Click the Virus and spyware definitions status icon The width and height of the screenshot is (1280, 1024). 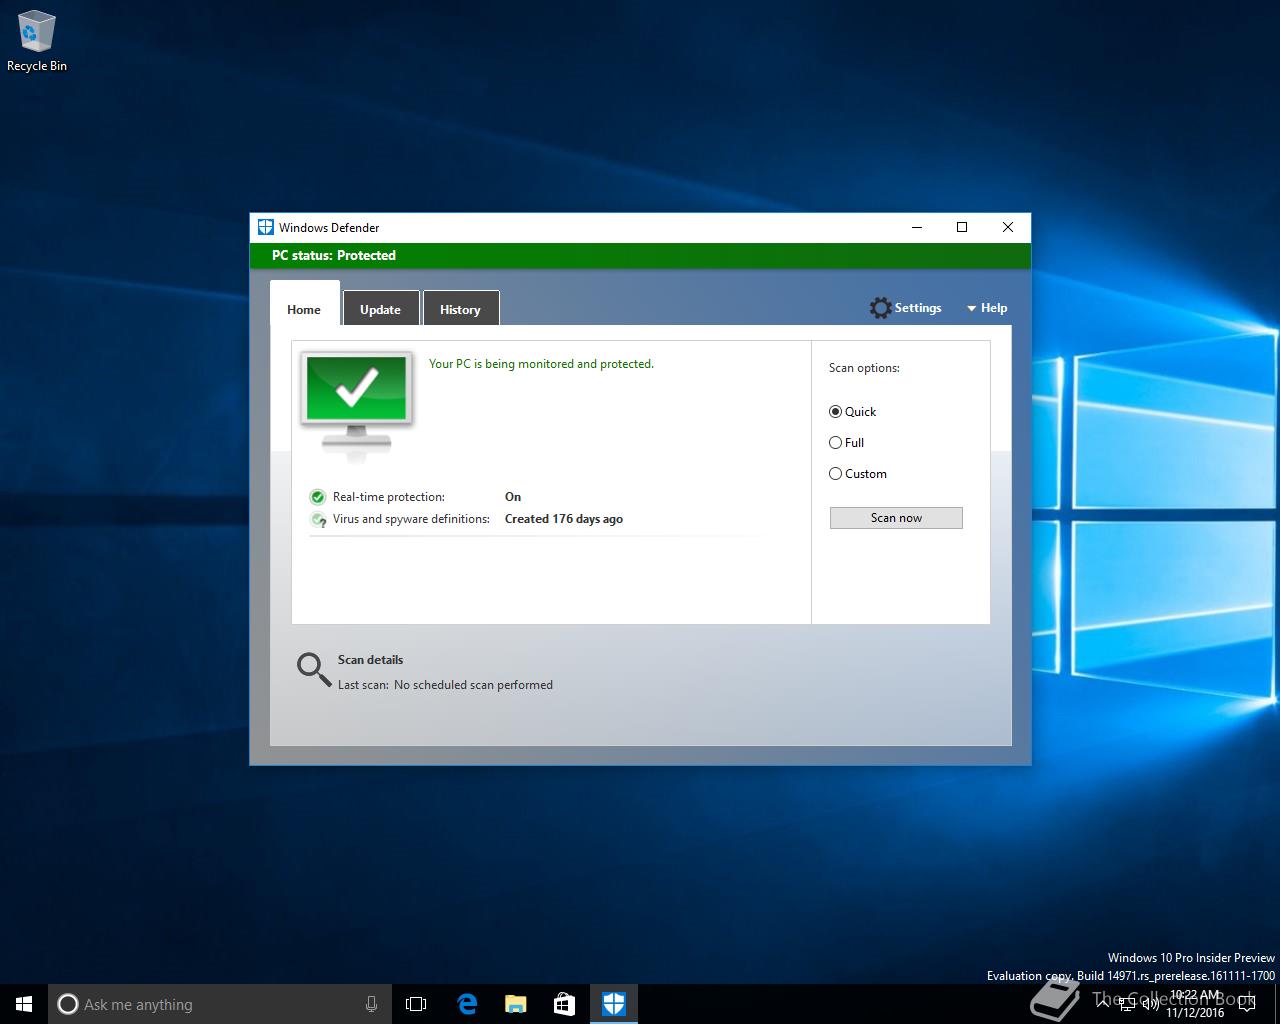coord(318,519)
